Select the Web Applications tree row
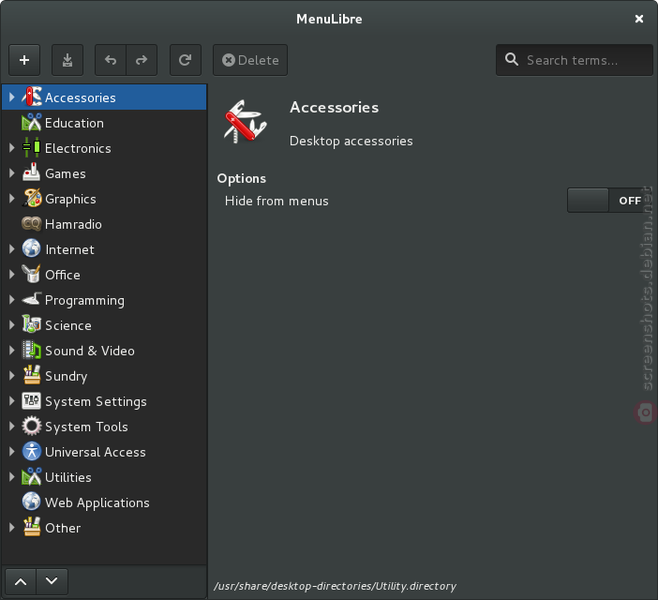The height and width of the screenshot is (600, 658). click(x=104, y=502)
